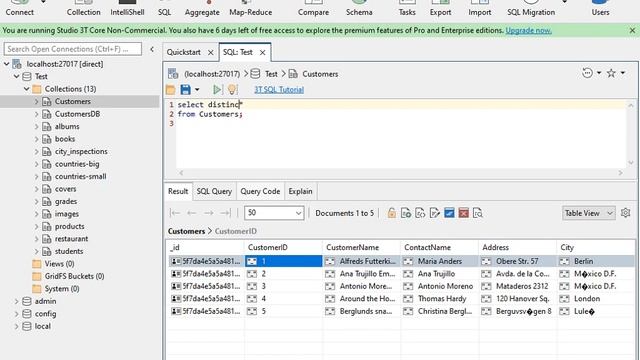Click the blue edit field icon in result toolbar
640x360 pixels.
pos(449,213)
